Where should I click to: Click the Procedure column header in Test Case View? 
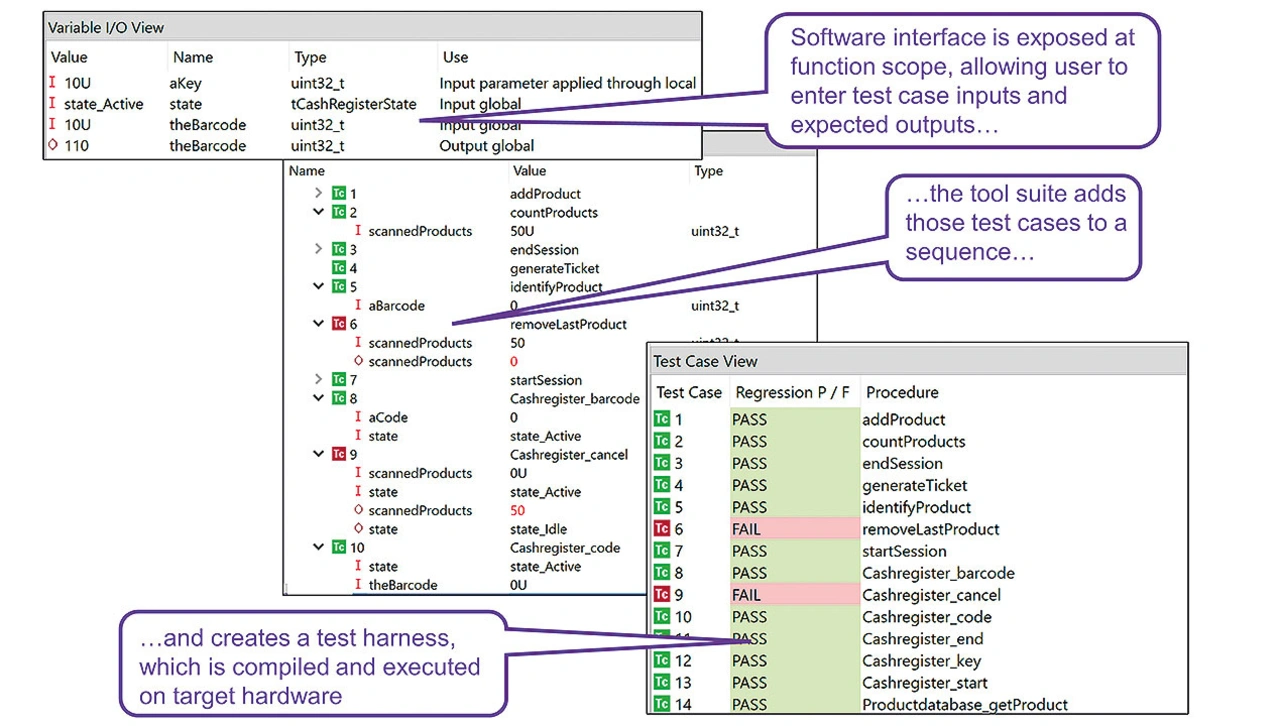click(902, 392)
